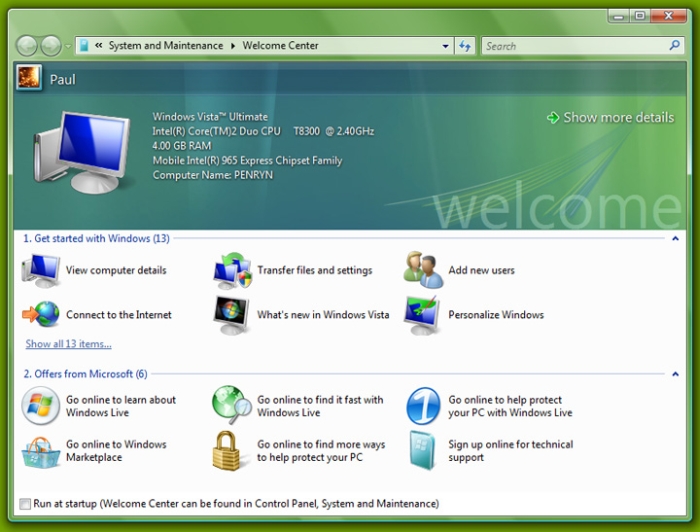Collapse the Offers from Microsoft section
The height and width of the screenshot is (532, 700).
(675, 374)
